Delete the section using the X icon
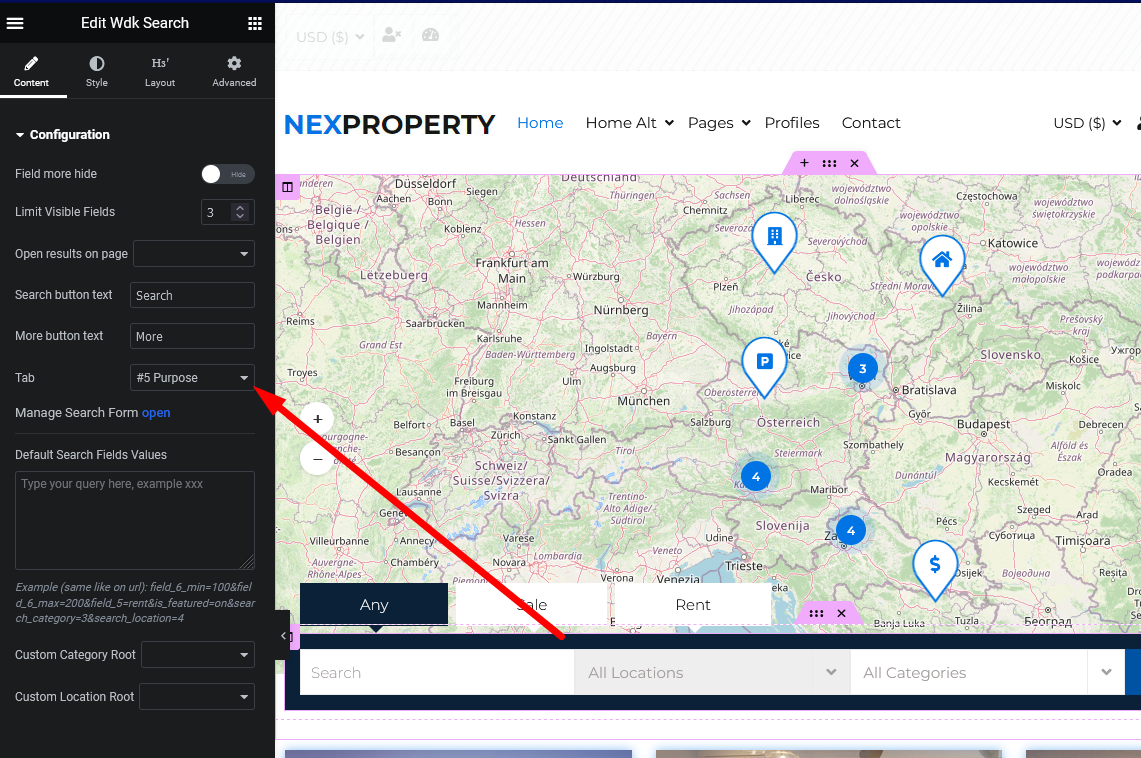 (854, 162)
